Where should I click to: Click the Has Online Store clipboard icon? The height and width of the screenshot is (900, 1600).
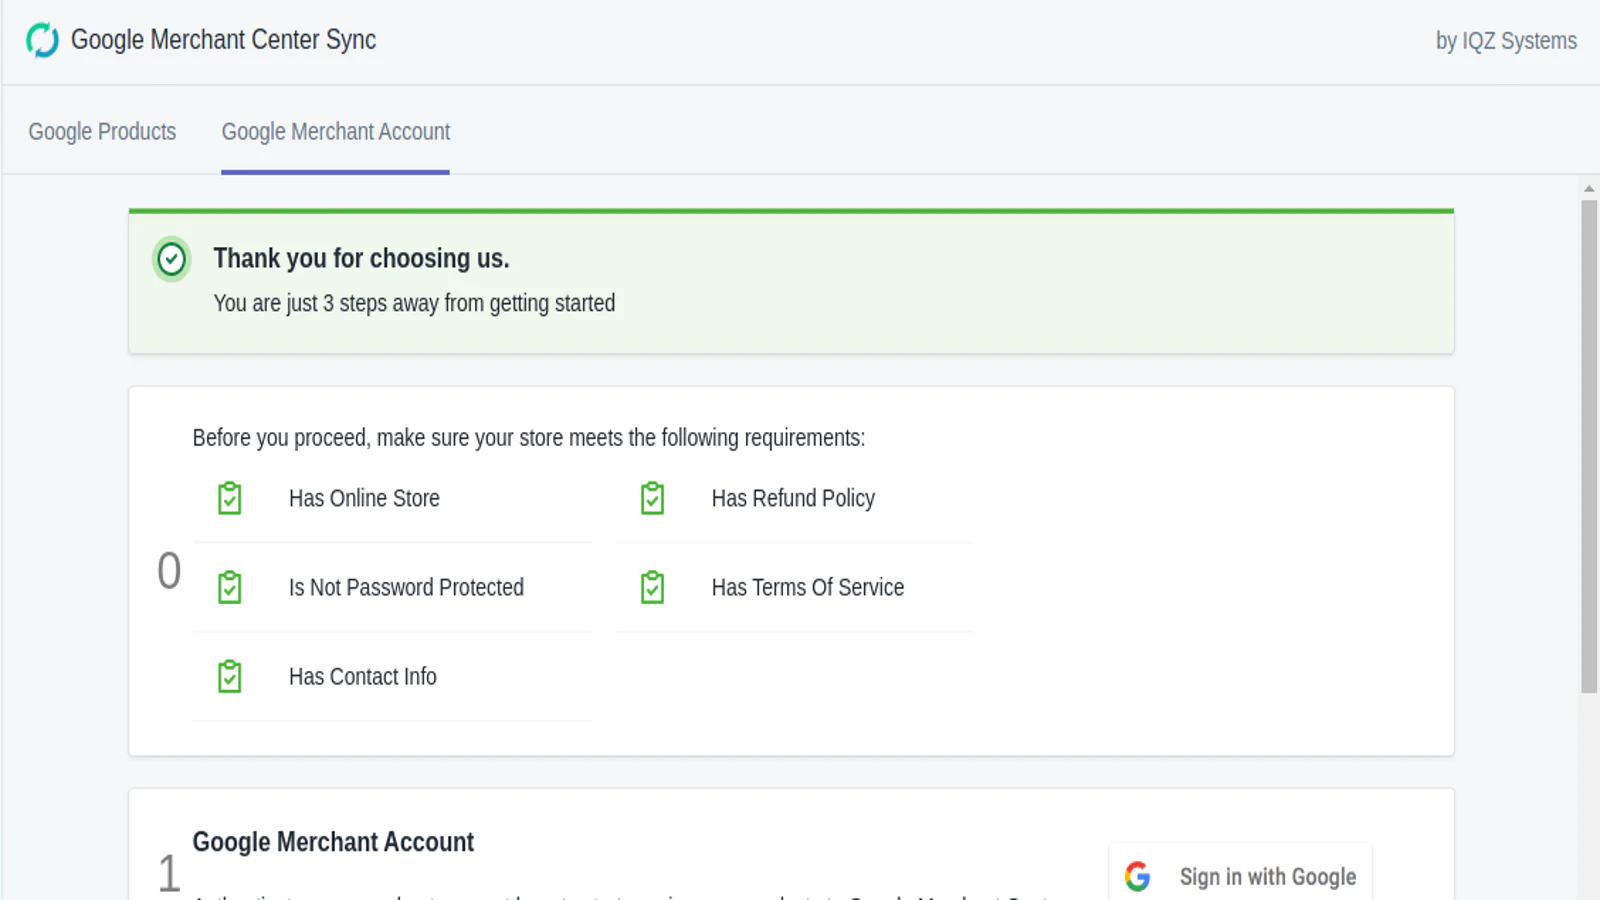230,498
